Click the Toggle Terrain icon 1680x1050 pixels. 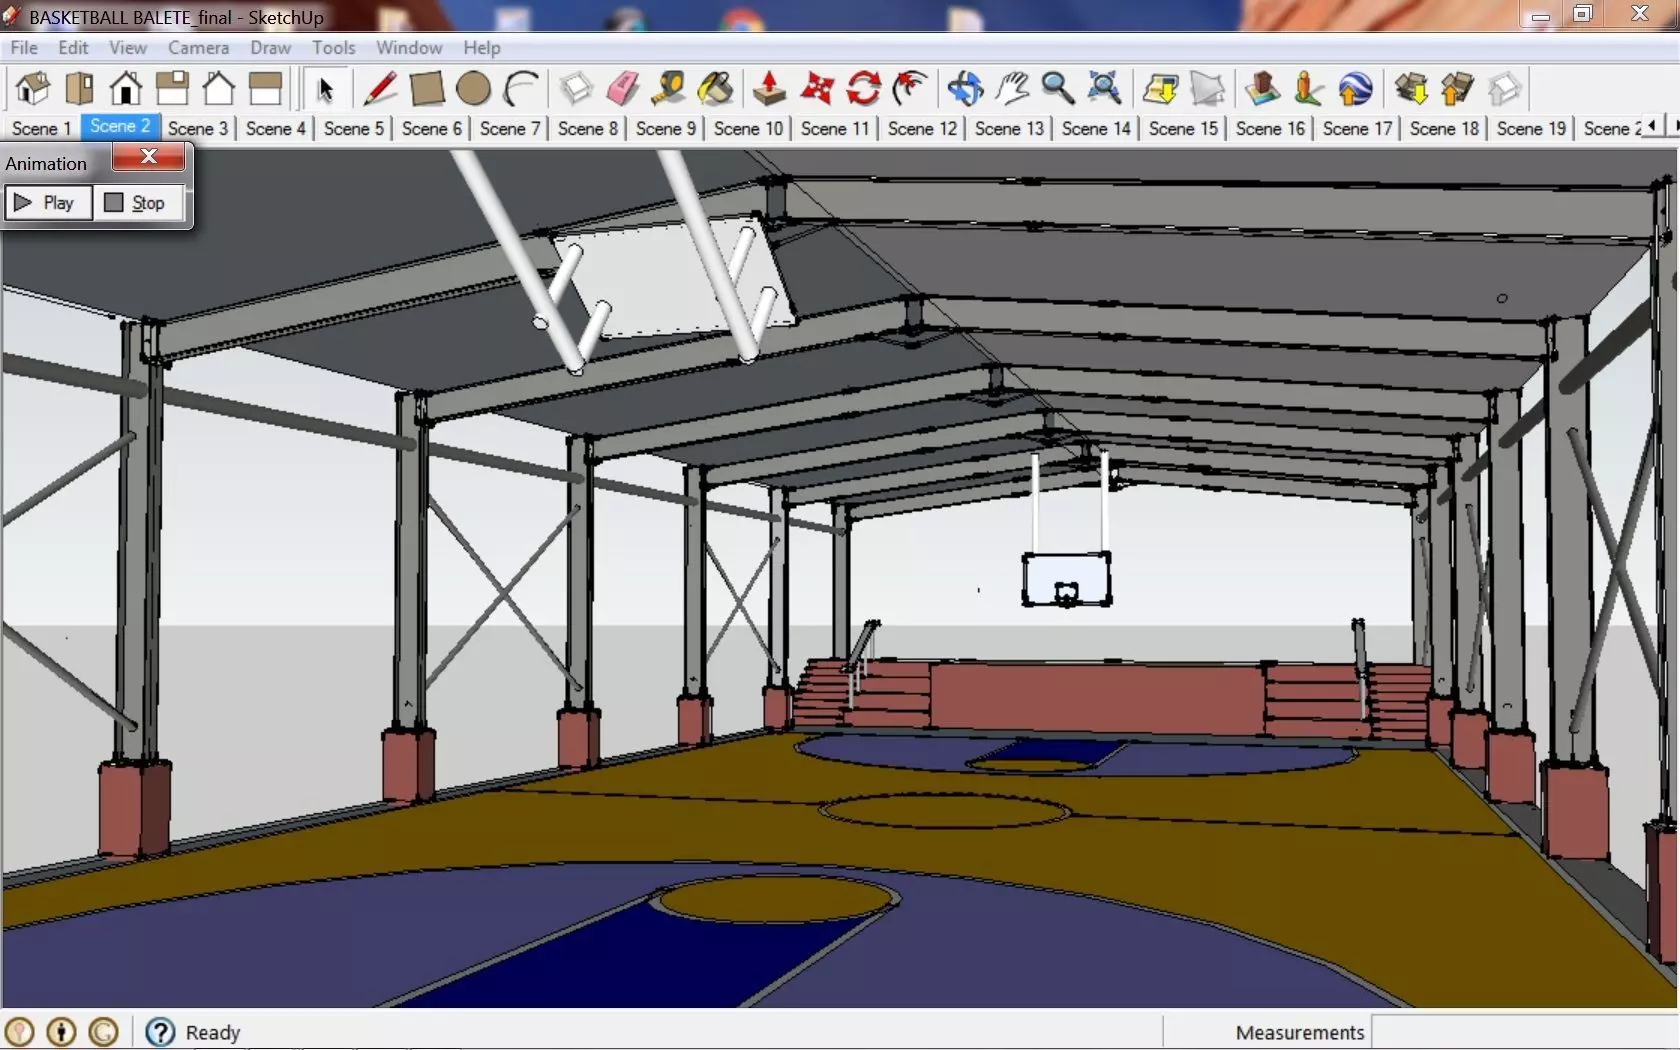[1207, 89]
